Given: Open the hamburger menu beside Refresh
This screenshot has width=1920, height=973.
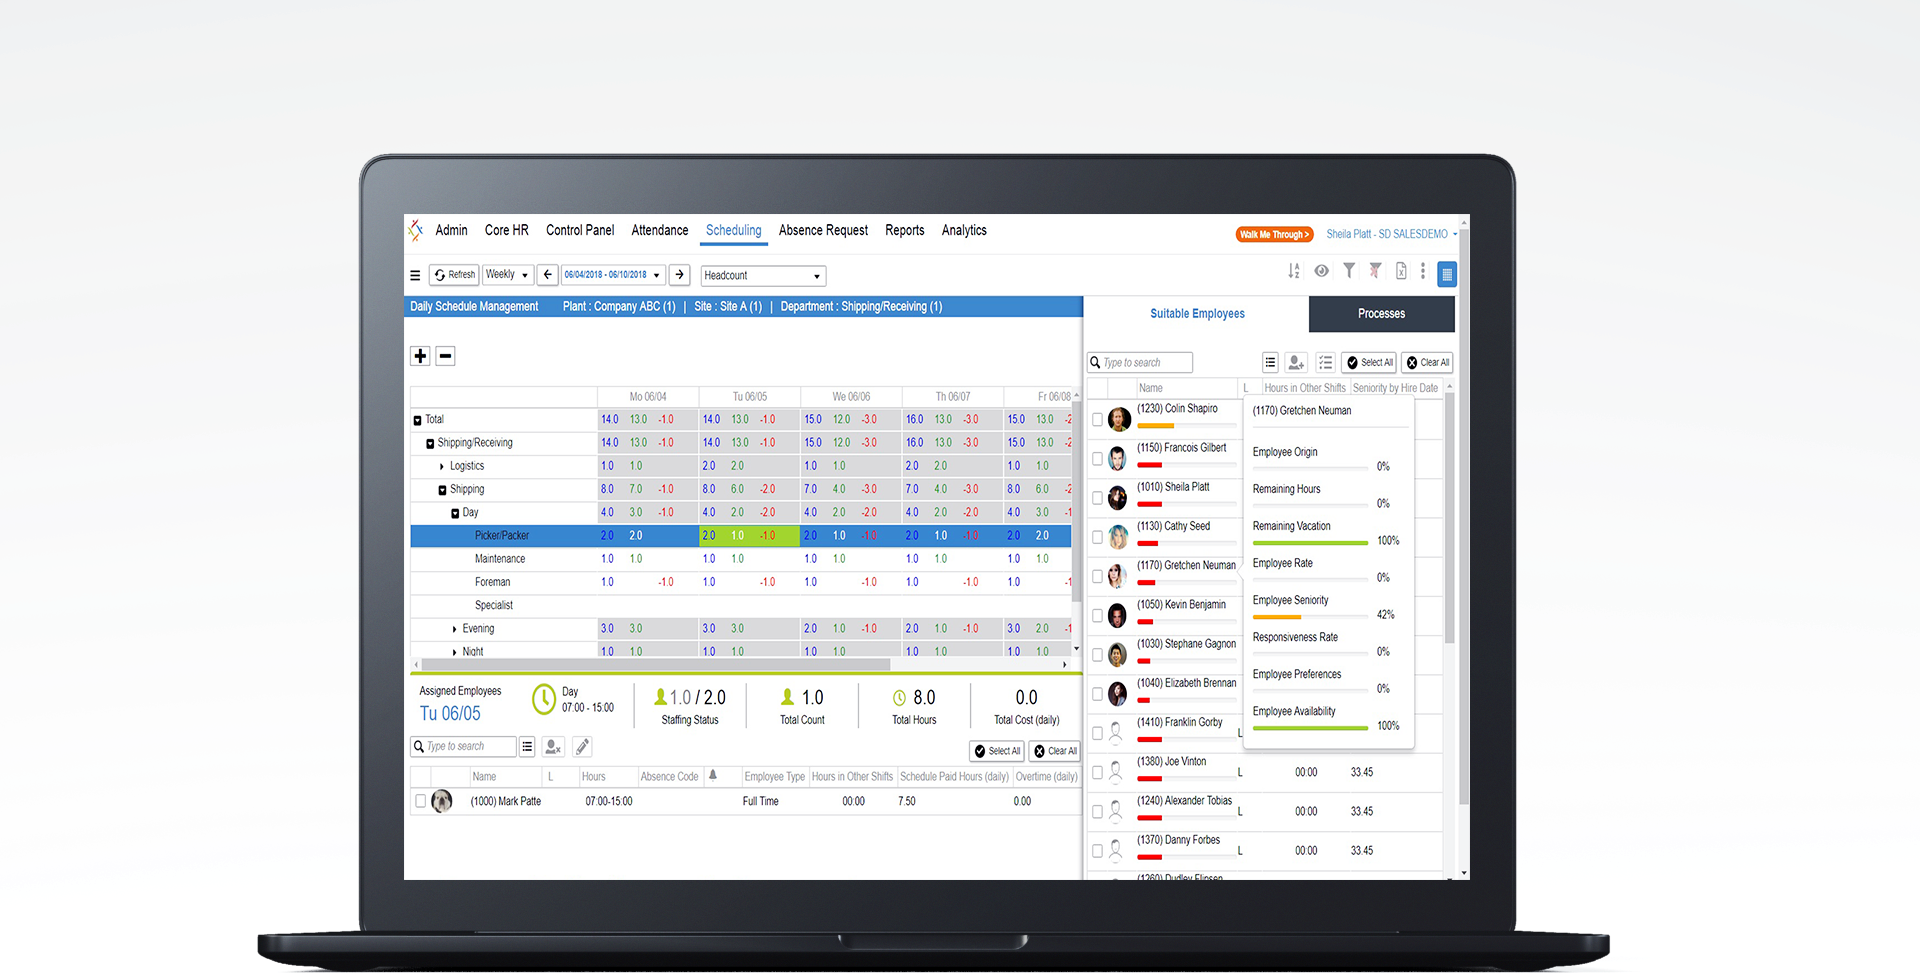Looking at the screenshot, I should [415, 275].
